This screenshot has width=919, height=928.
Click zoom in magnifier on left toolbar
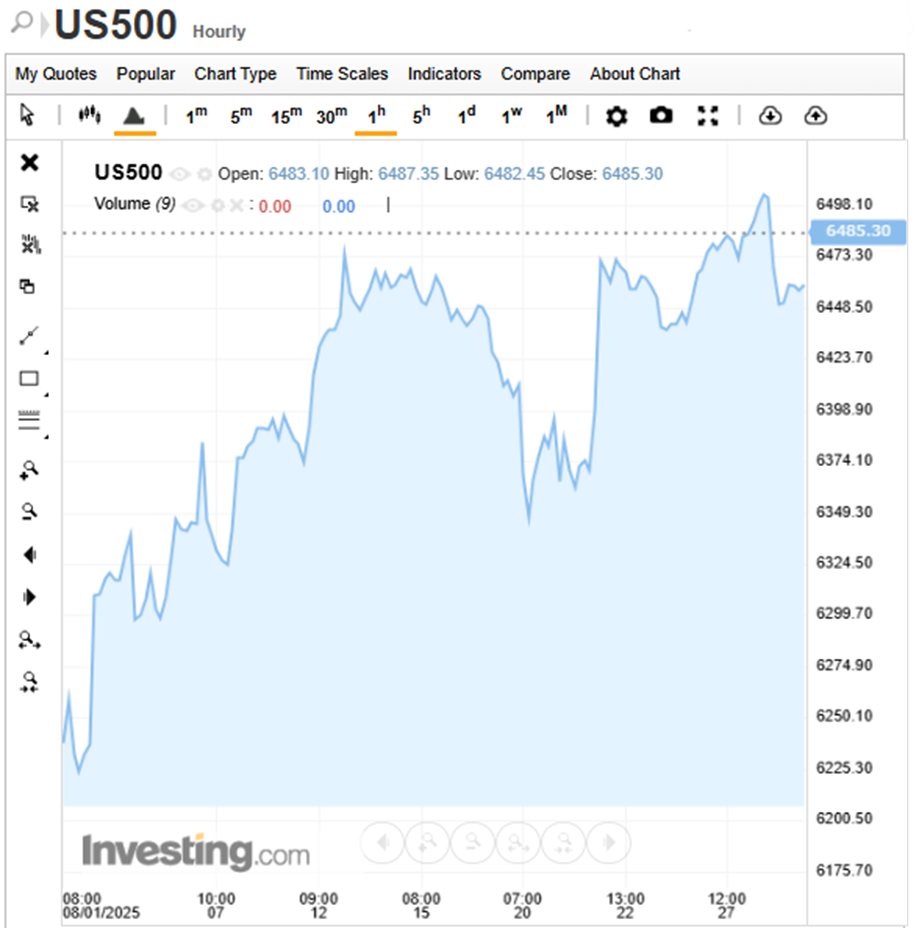29,469
